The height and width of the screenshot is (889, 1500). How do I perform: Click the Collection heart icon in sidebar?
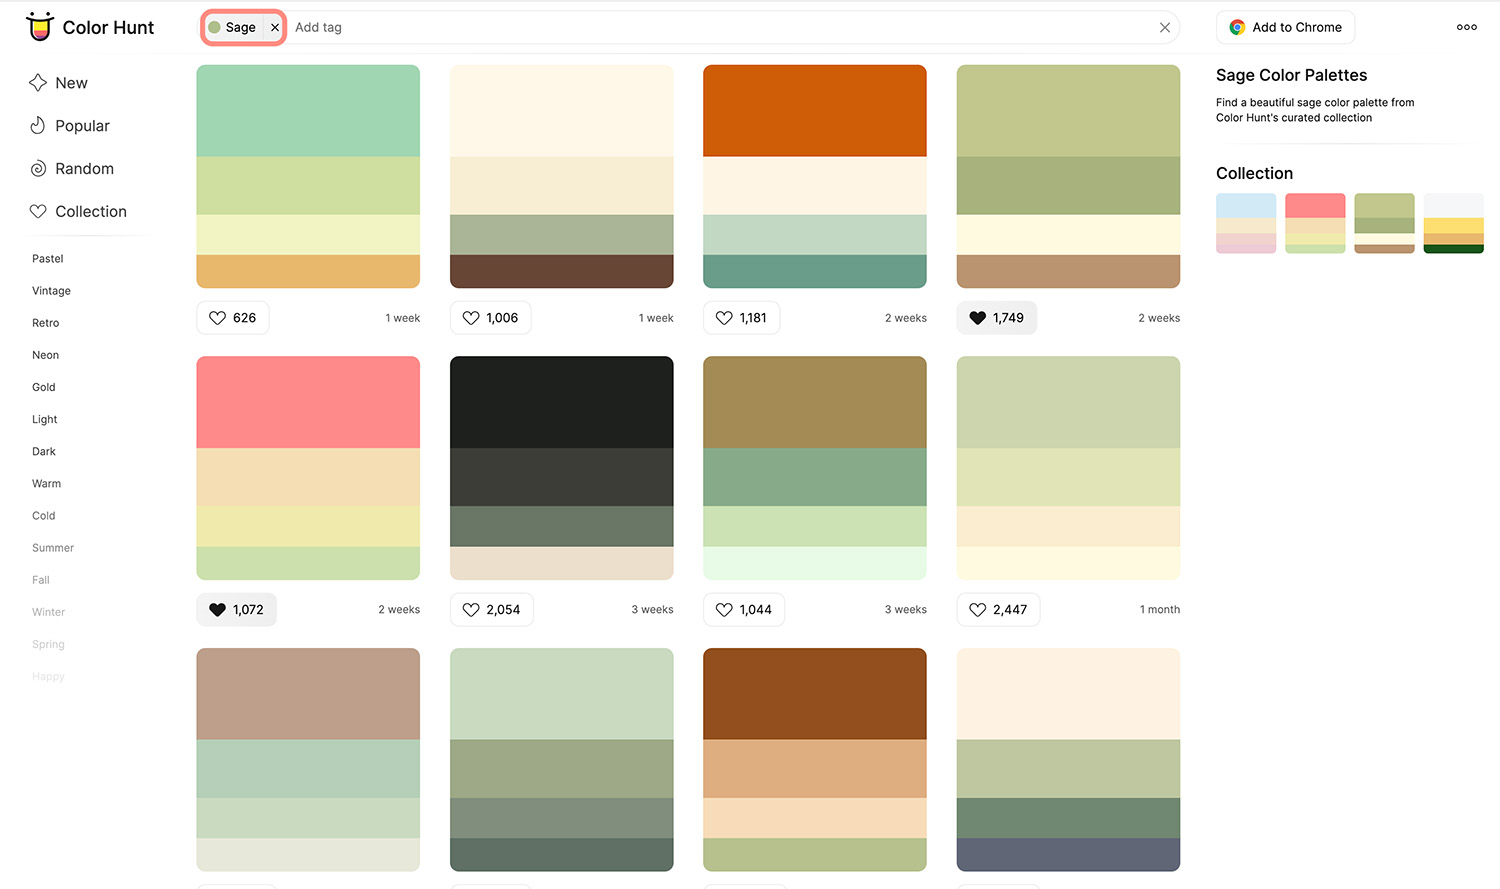click(x=38, y=212)
